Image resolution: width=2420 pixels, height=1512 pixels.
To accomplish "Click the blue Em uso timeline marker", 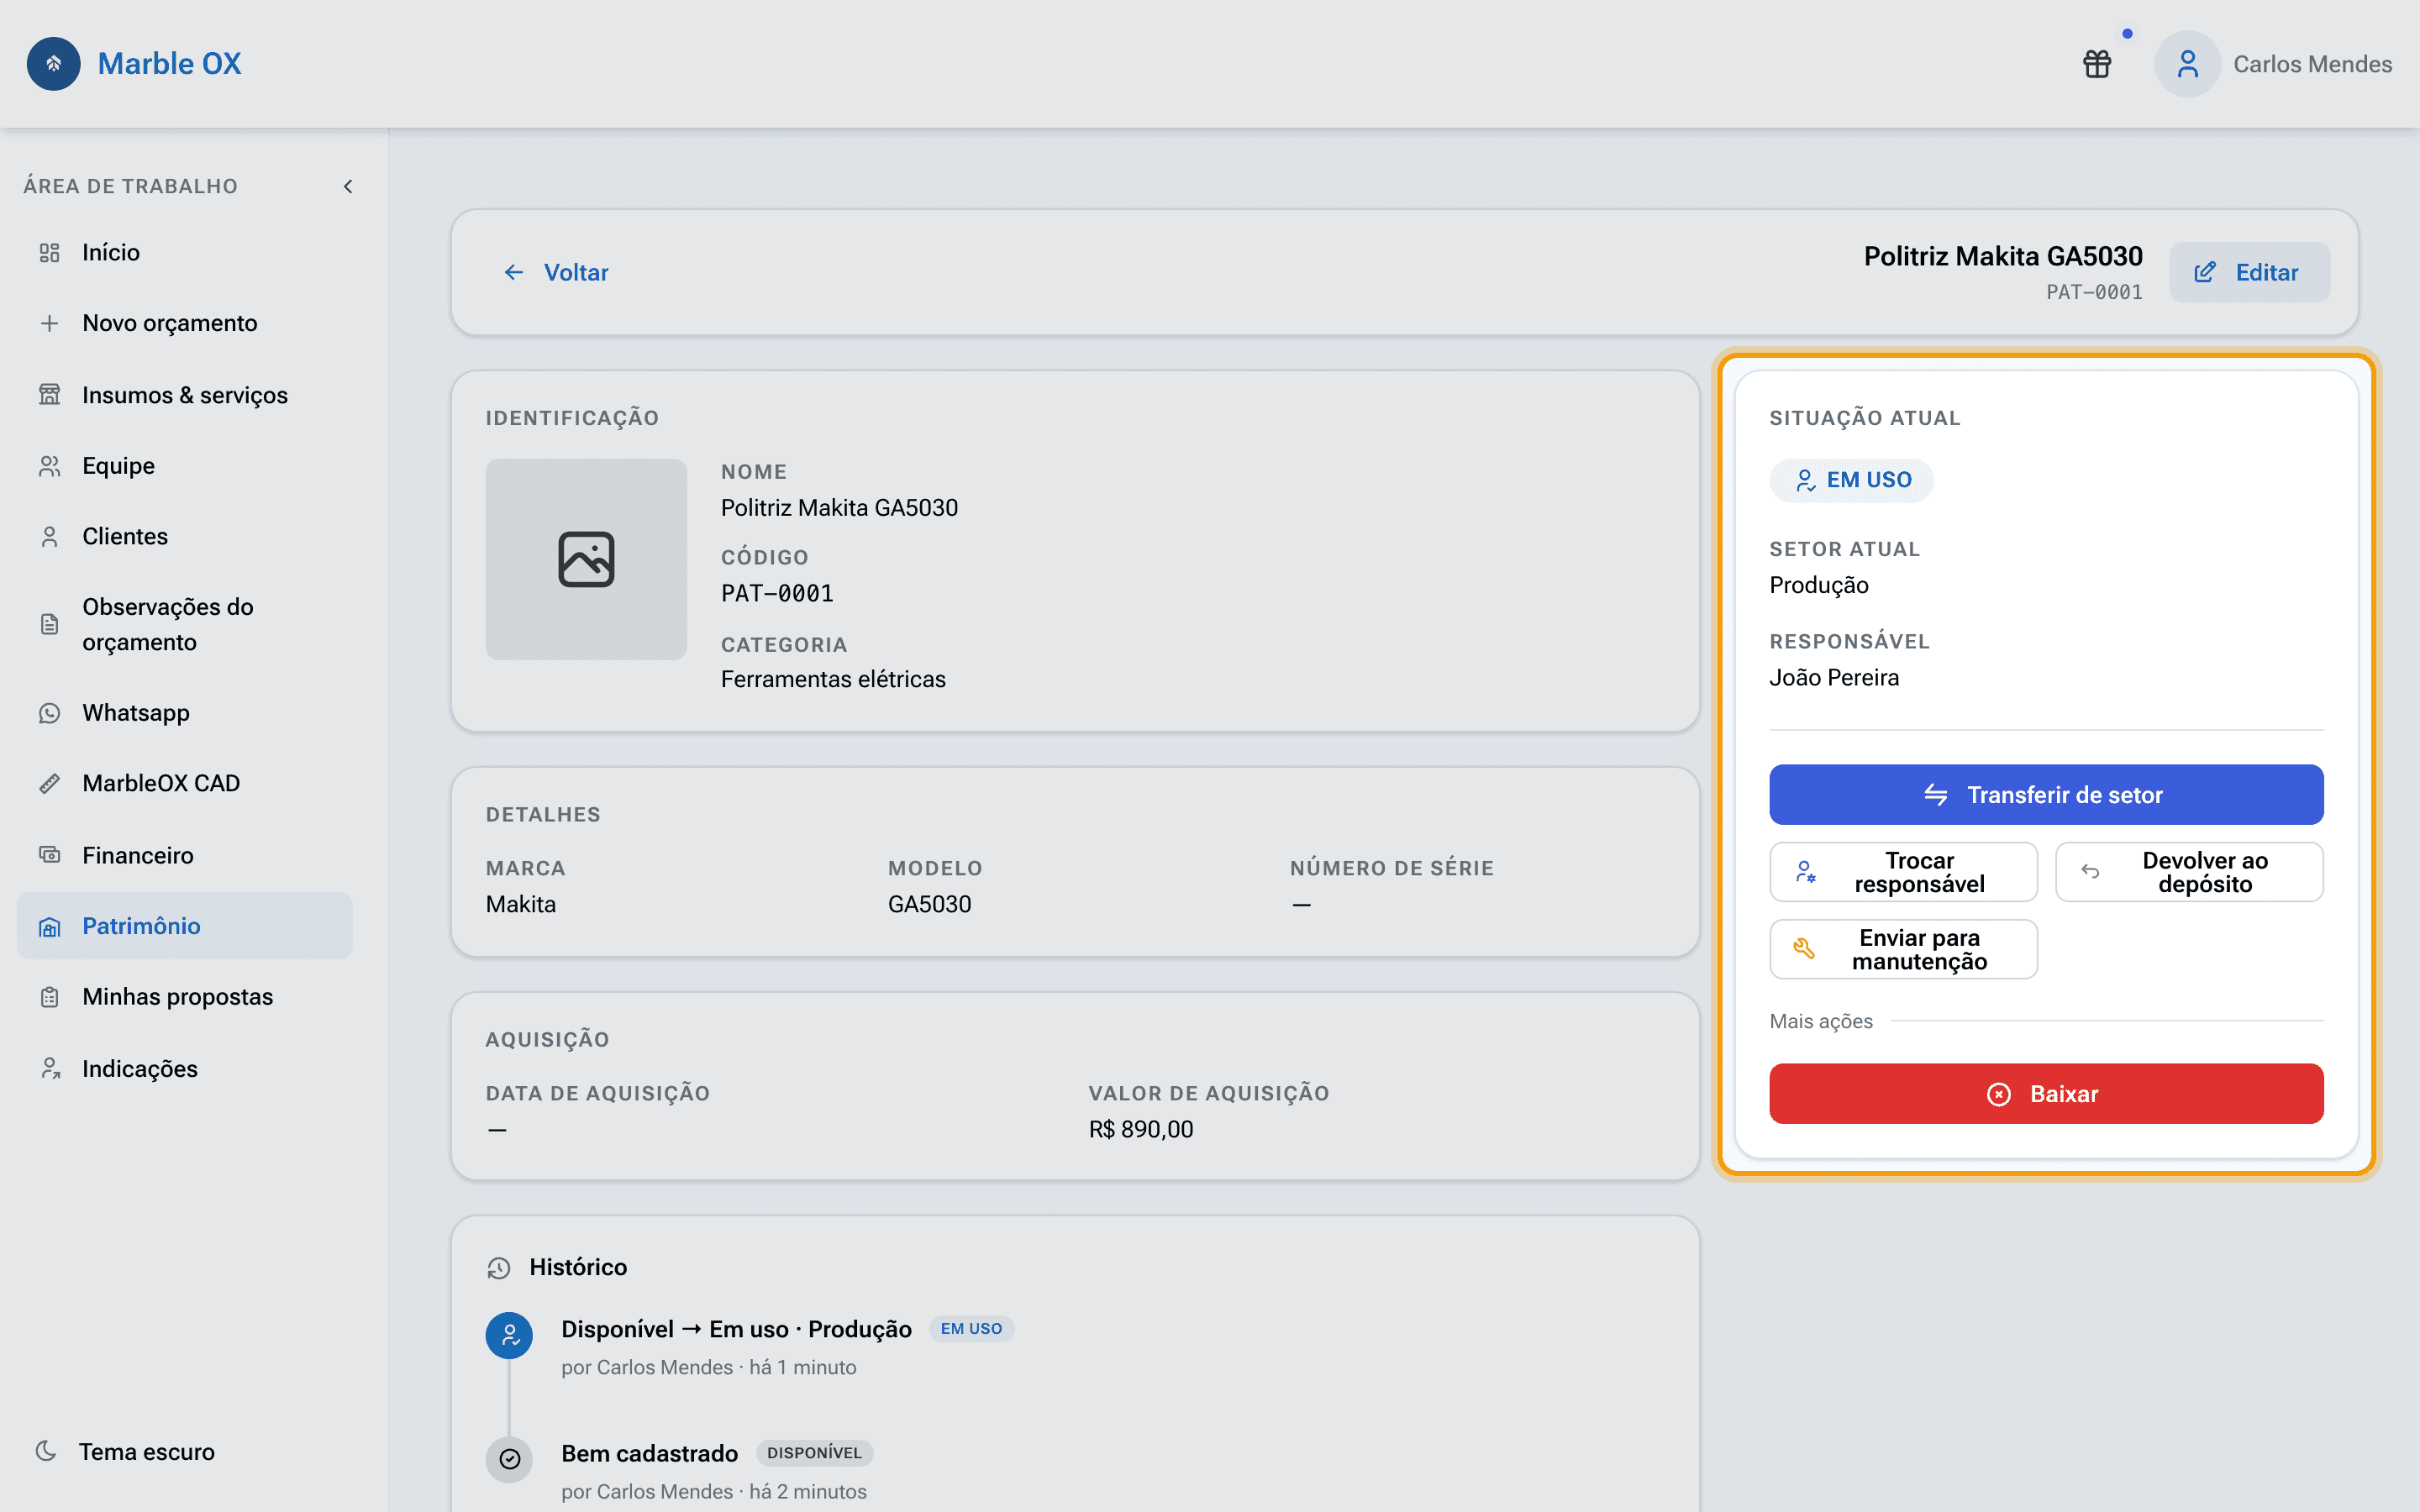I will pyautogui.click(x=509, y=1335).
